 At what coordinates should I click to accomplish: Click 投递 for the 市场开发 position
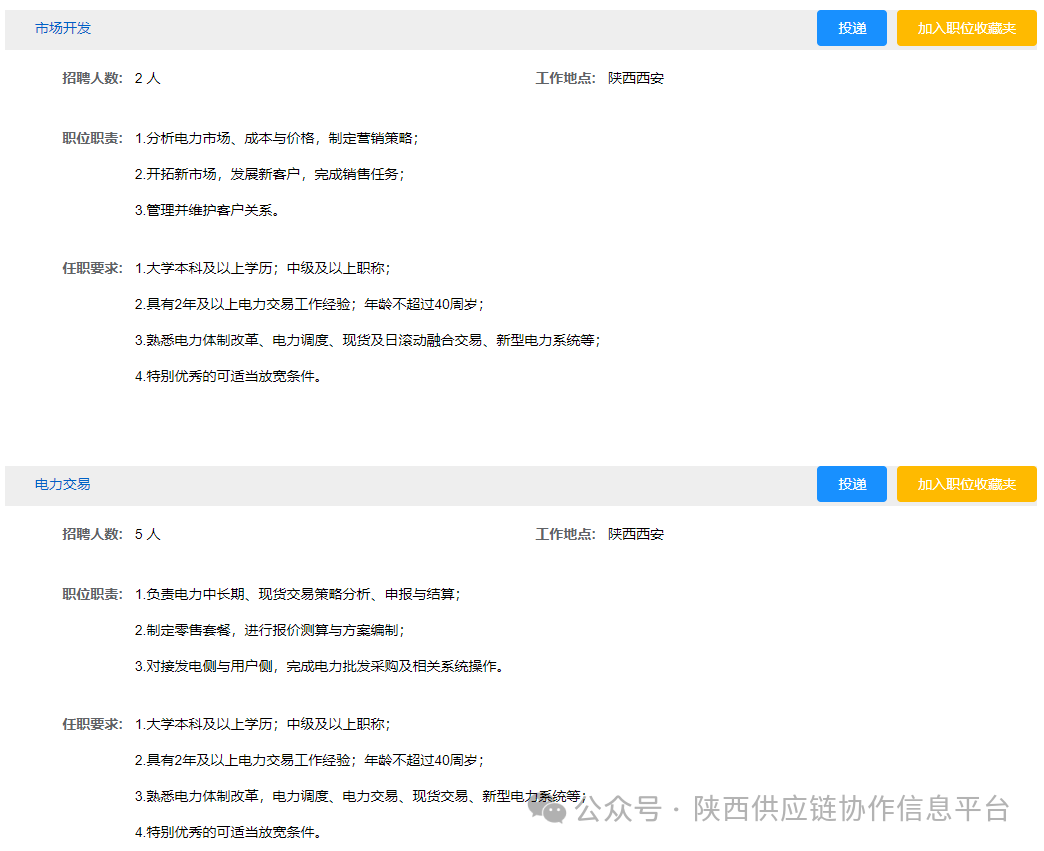tap(851, 28)
